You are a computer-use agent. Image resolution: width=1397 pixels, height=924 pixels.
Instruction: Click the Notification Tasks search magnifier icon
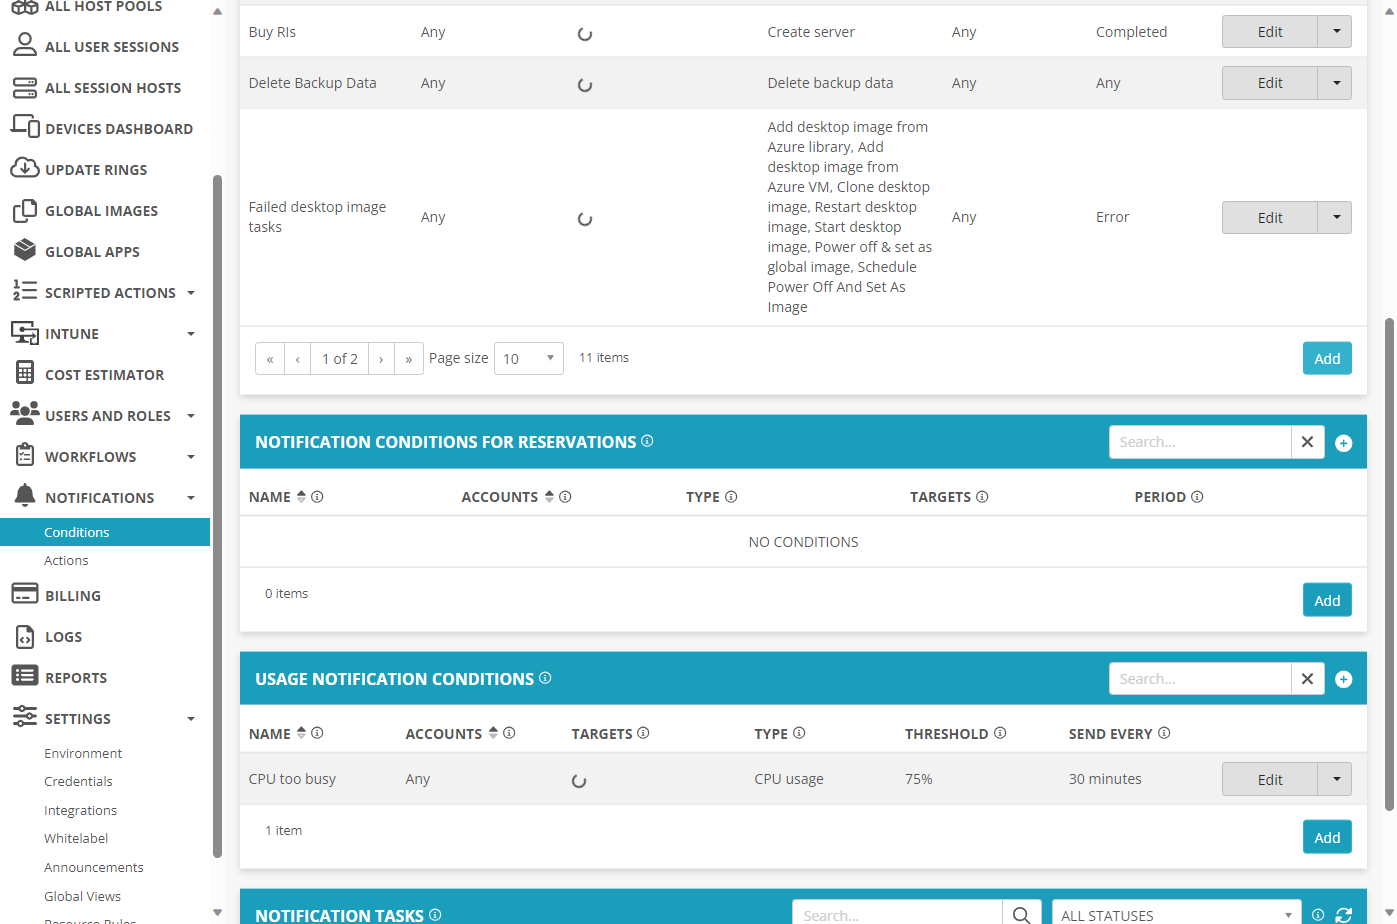[x=1021, y=914]
